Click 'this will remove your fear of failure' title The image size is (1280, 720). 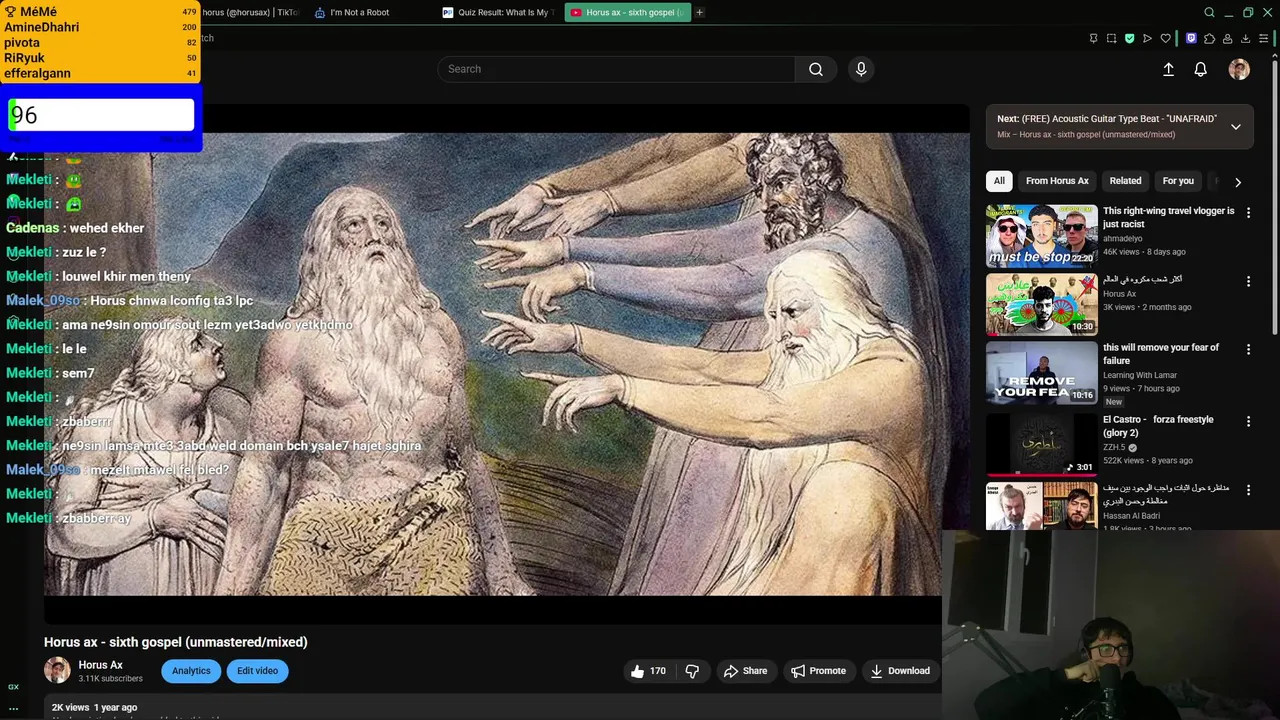[1161, 354]
